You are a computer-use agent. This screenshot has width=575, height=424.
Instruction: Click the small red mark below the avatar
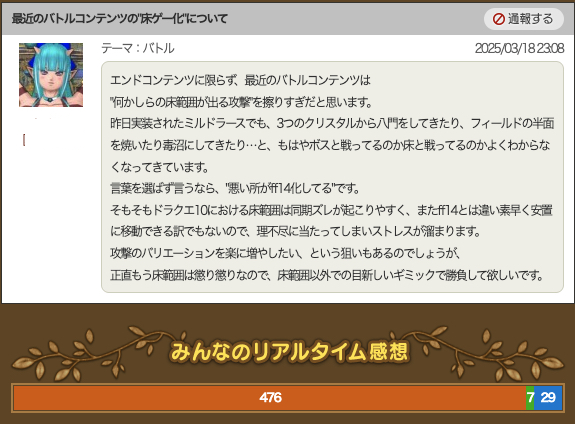[24, 140]
